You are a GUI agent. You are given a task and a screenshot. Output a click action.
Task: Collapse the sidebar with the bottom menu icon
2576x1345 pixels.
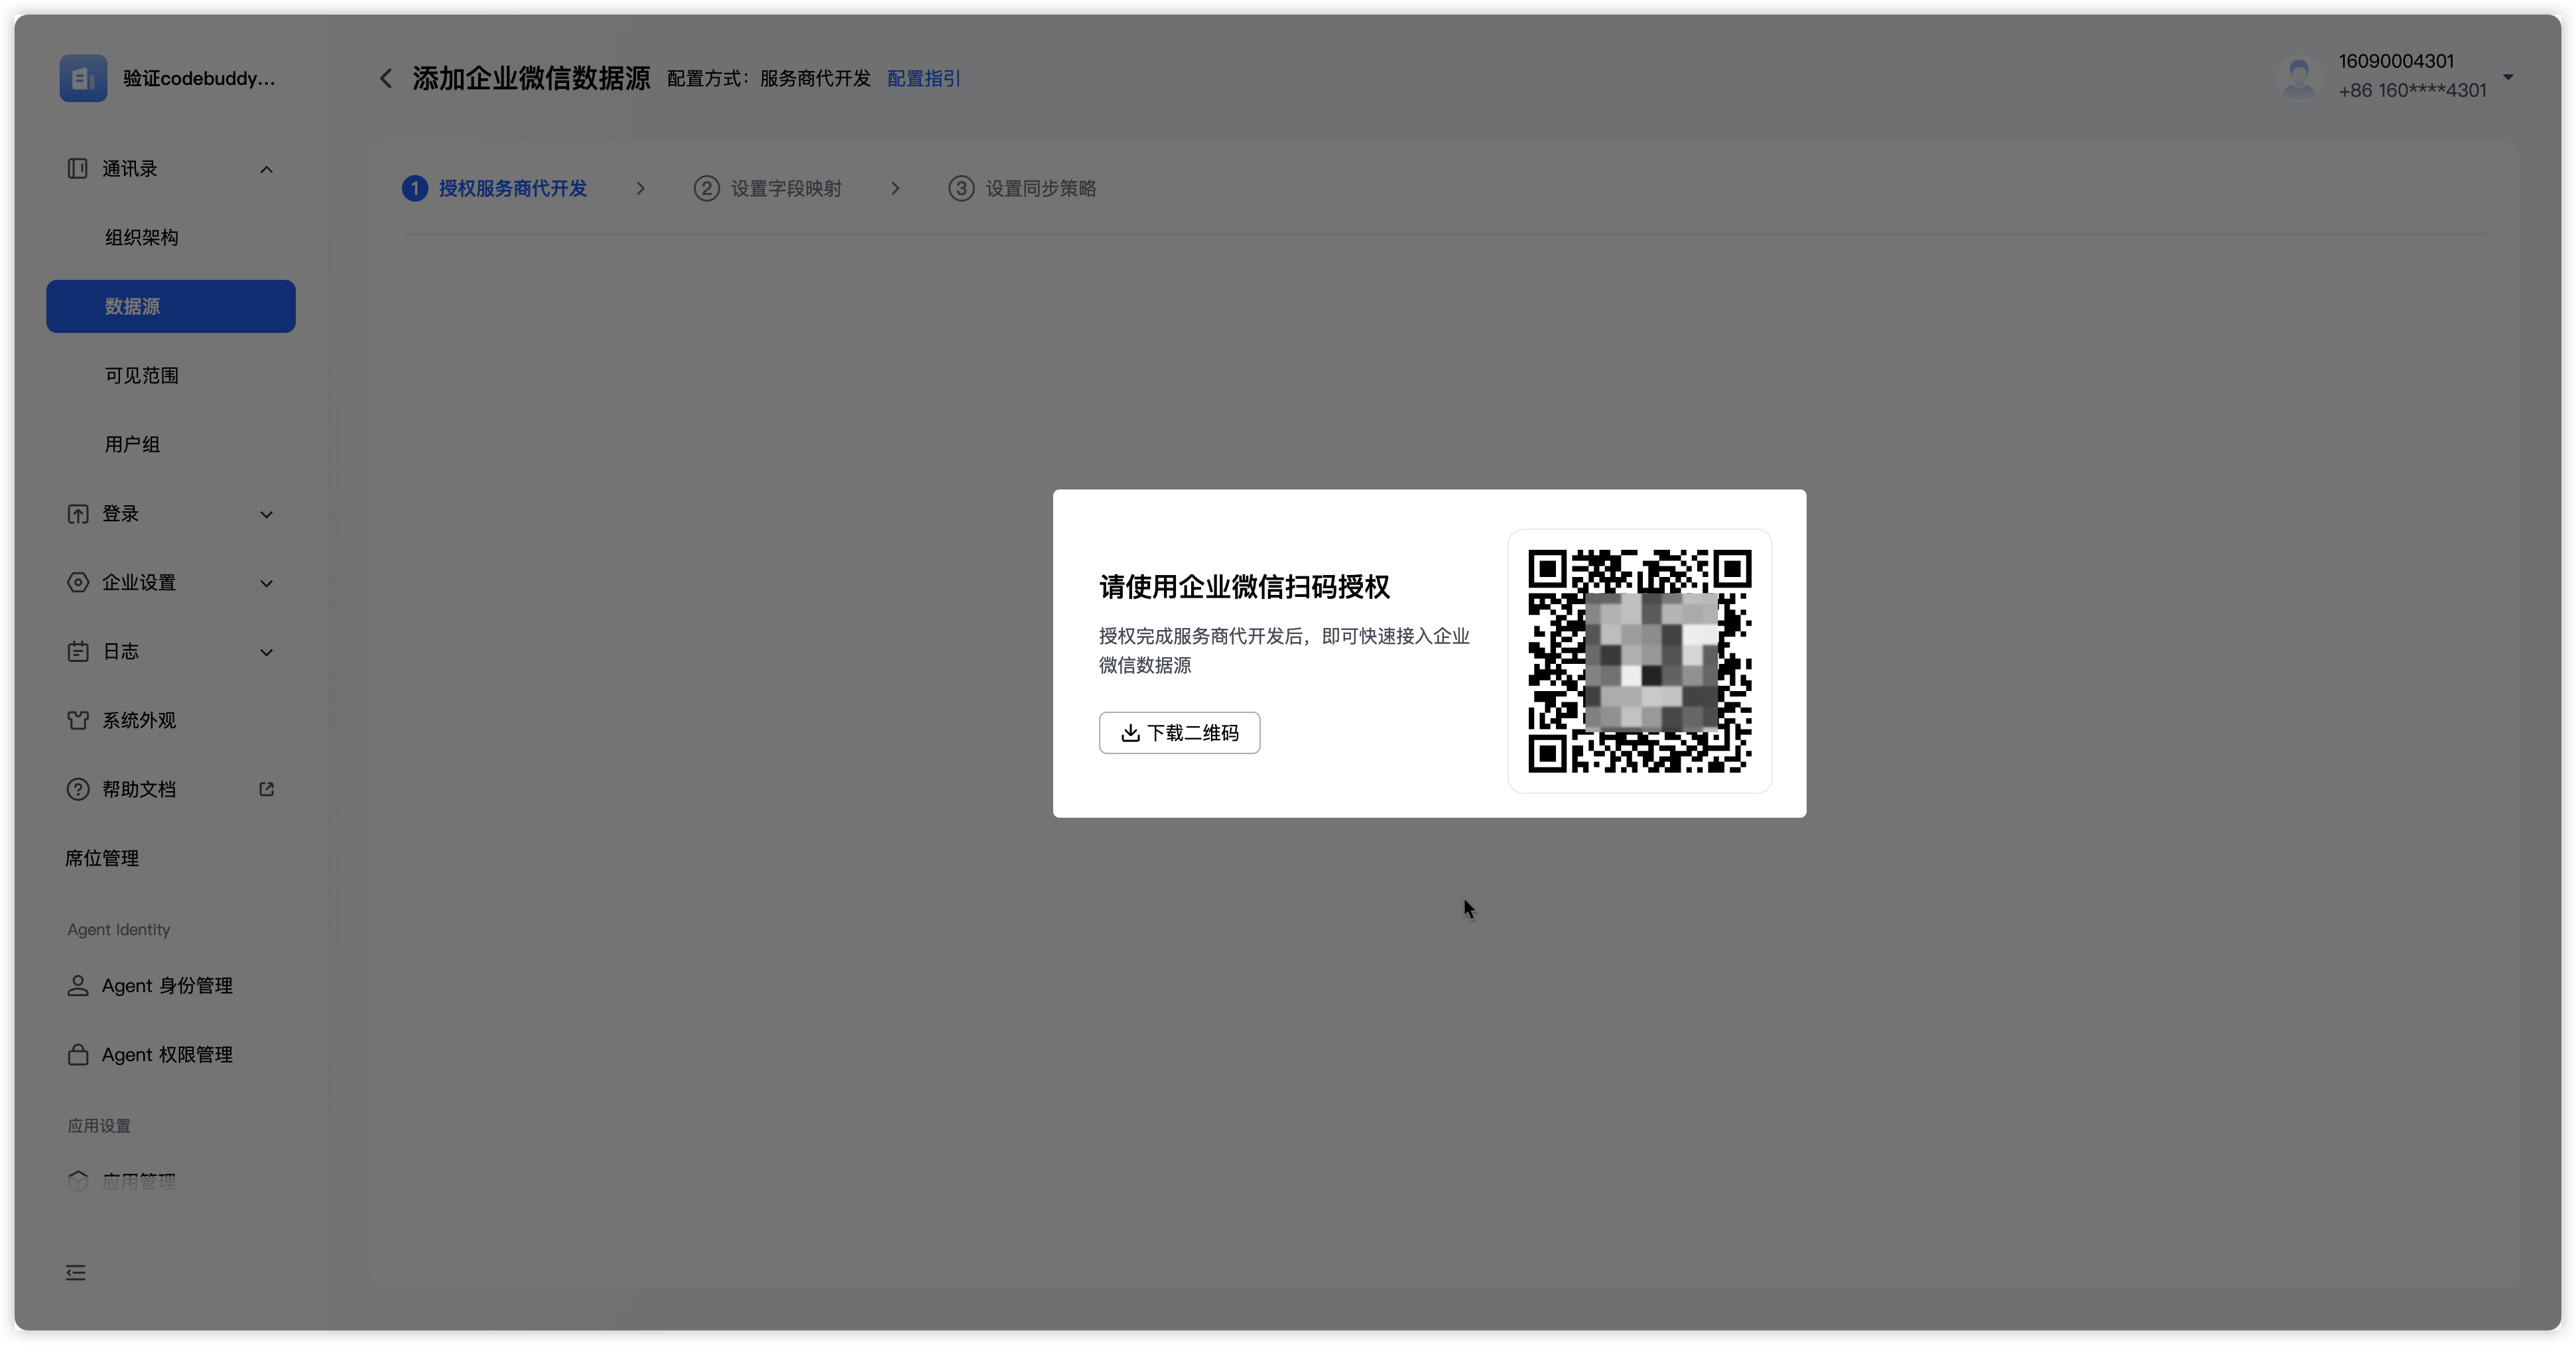tap(76, 1273)
